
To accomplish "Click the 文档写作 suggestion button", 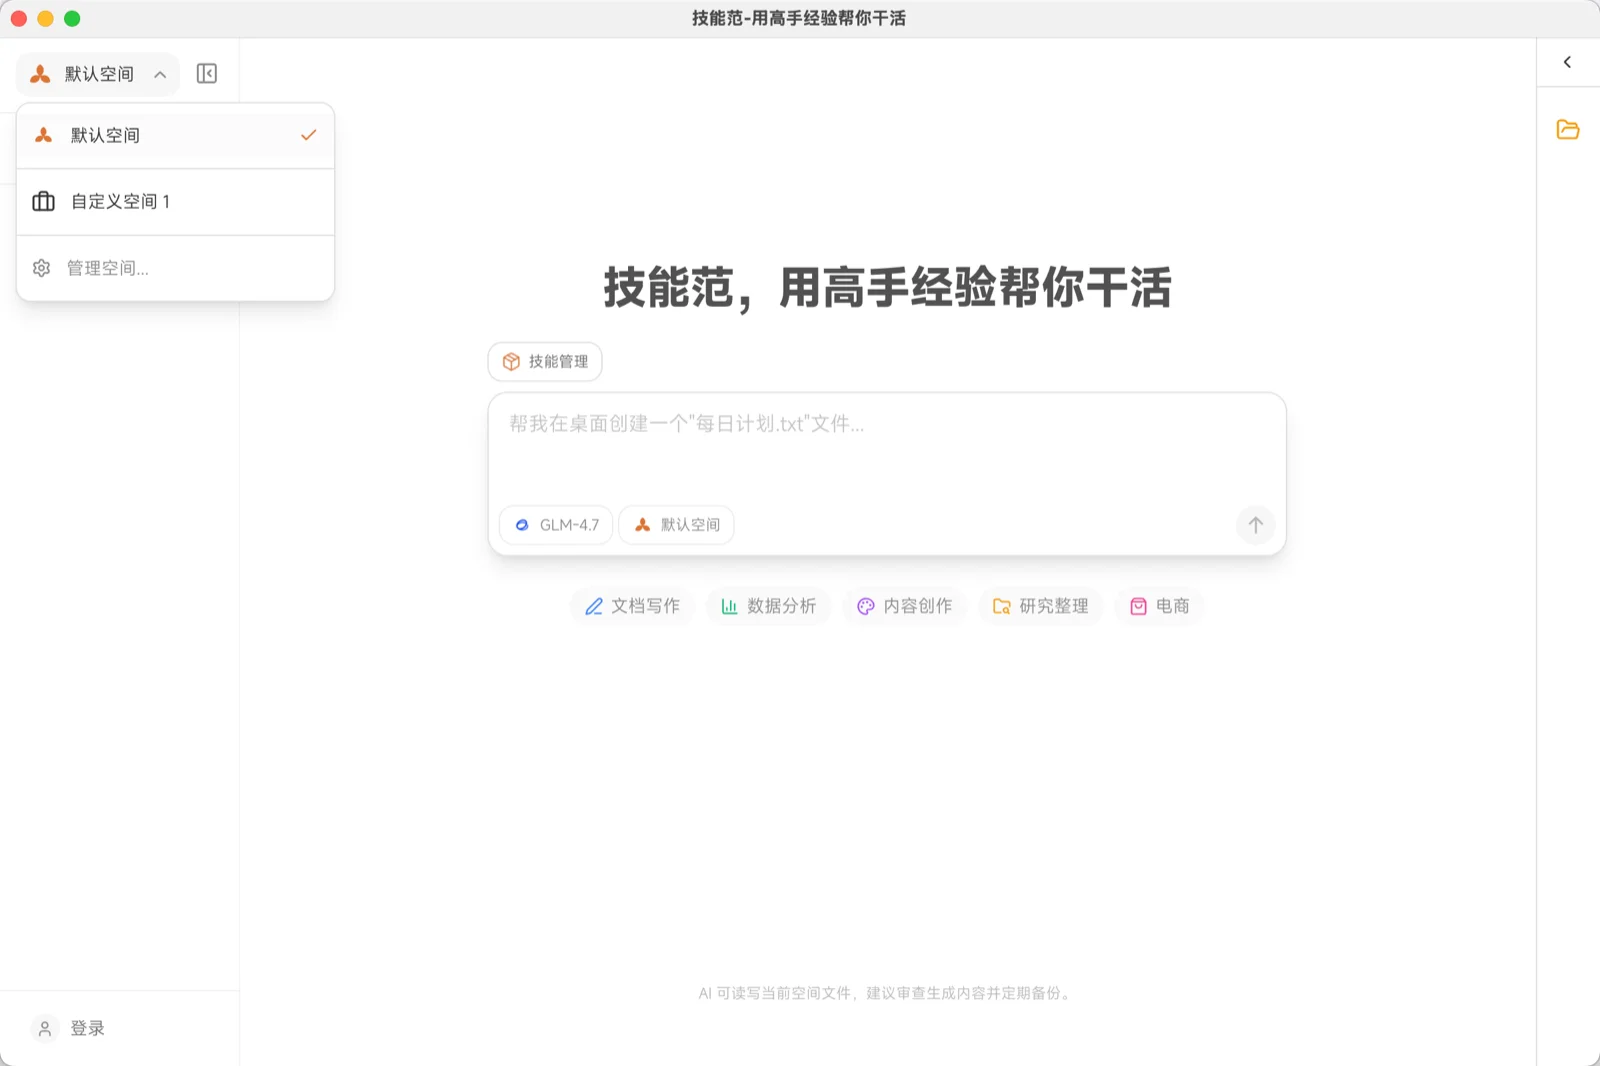I will 632,606.
